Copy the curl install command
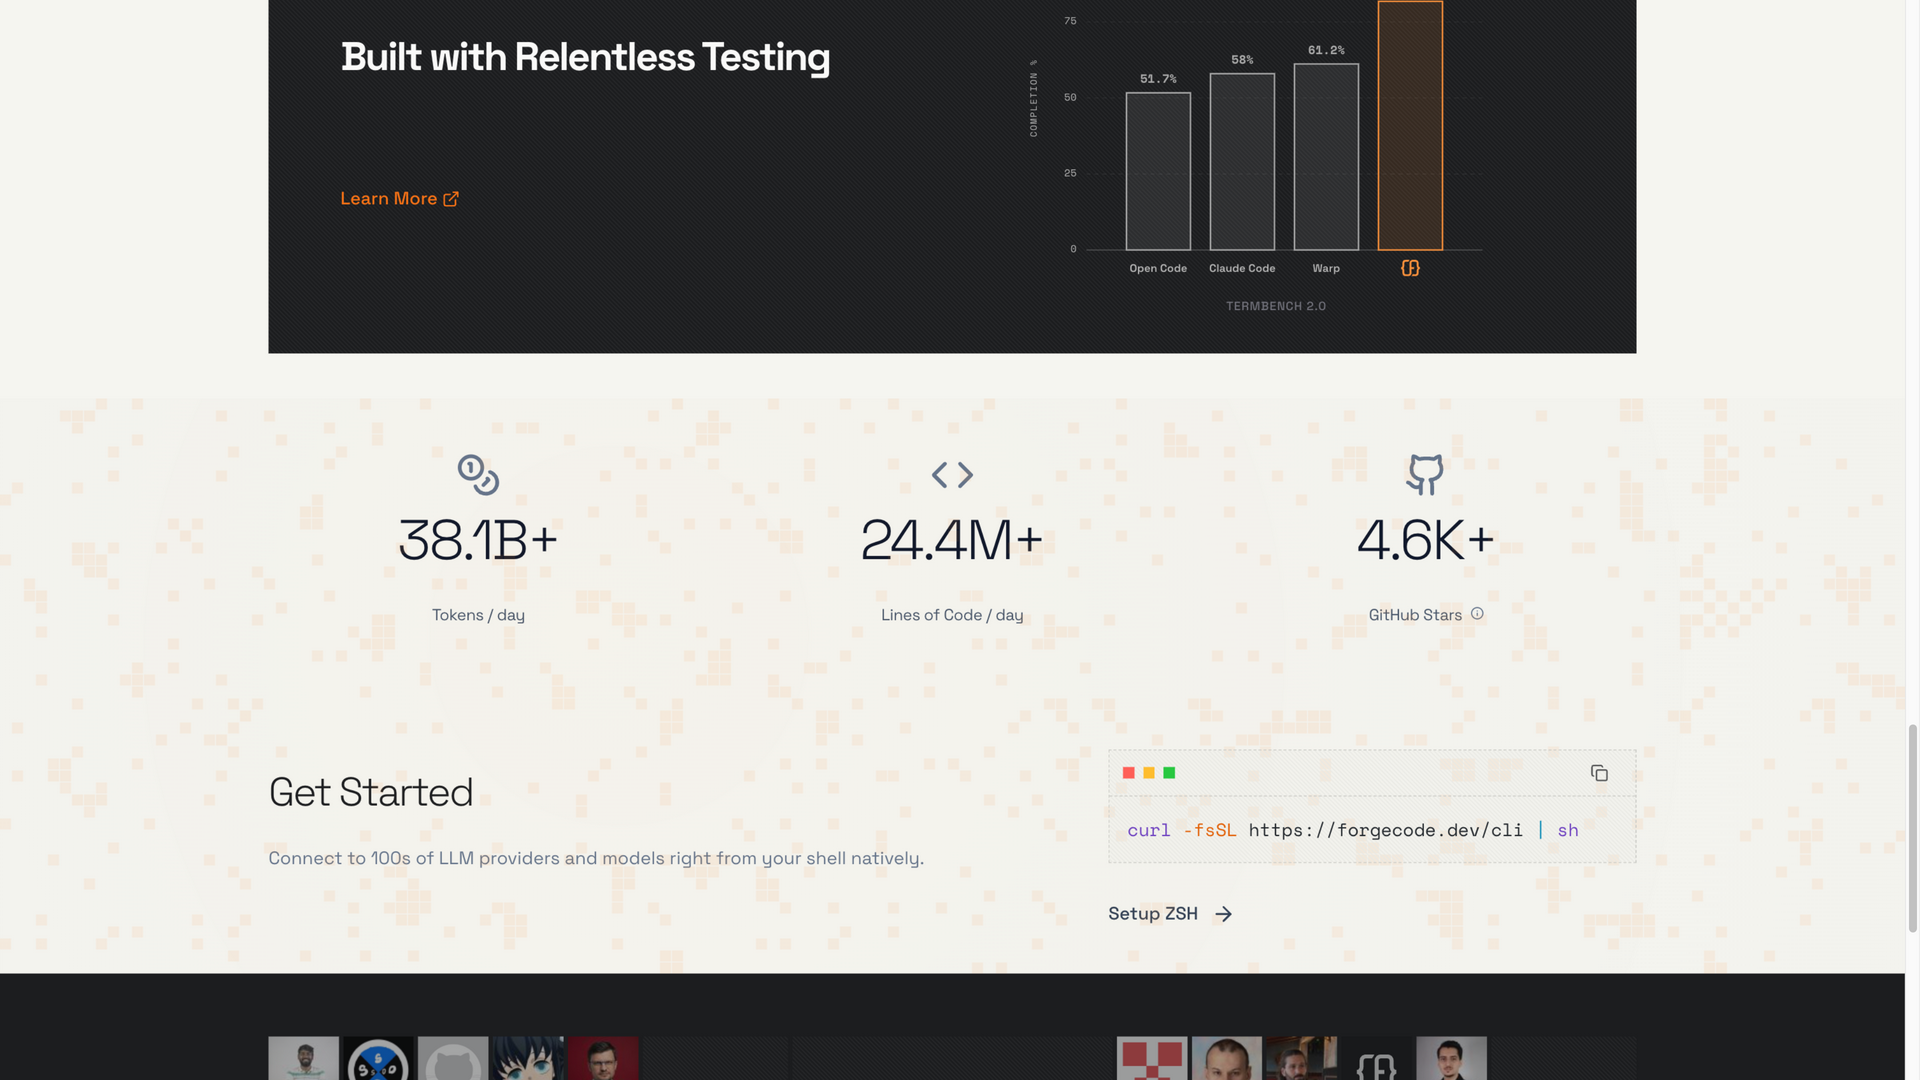 (1599, 773)
